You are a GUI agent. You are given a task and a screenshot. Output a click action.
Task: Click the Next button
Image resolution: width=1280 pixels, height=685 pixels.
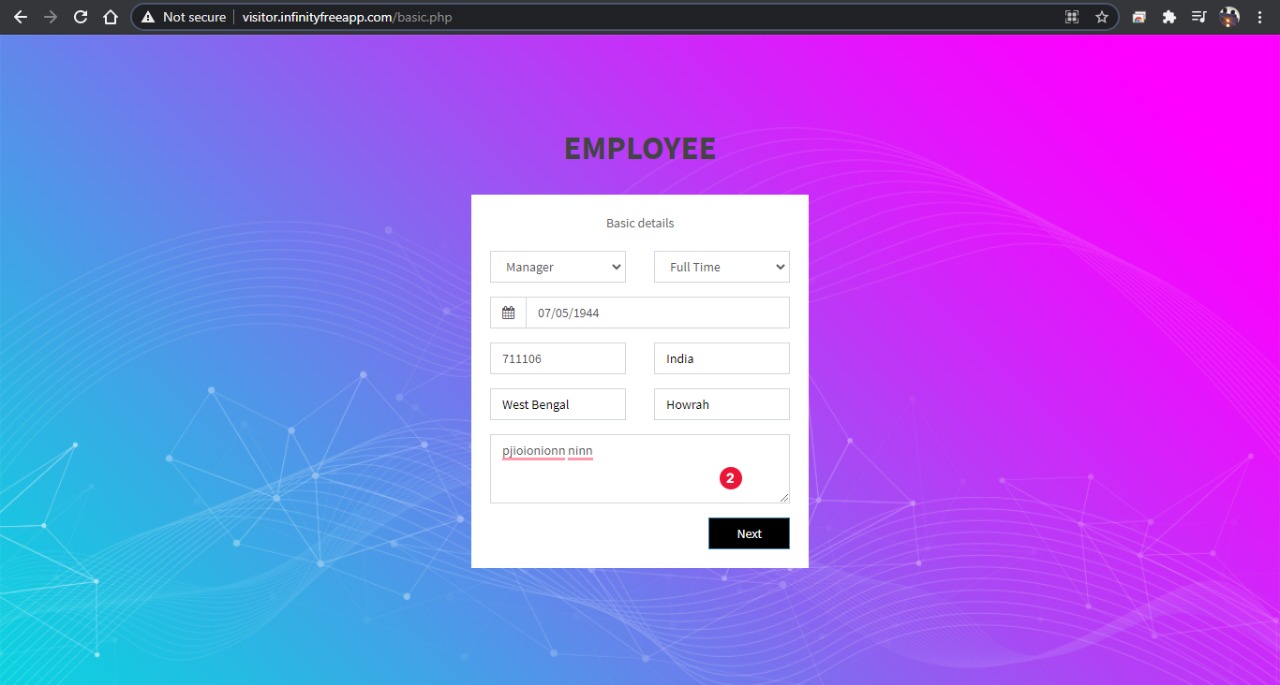click(x=749, y=533)
